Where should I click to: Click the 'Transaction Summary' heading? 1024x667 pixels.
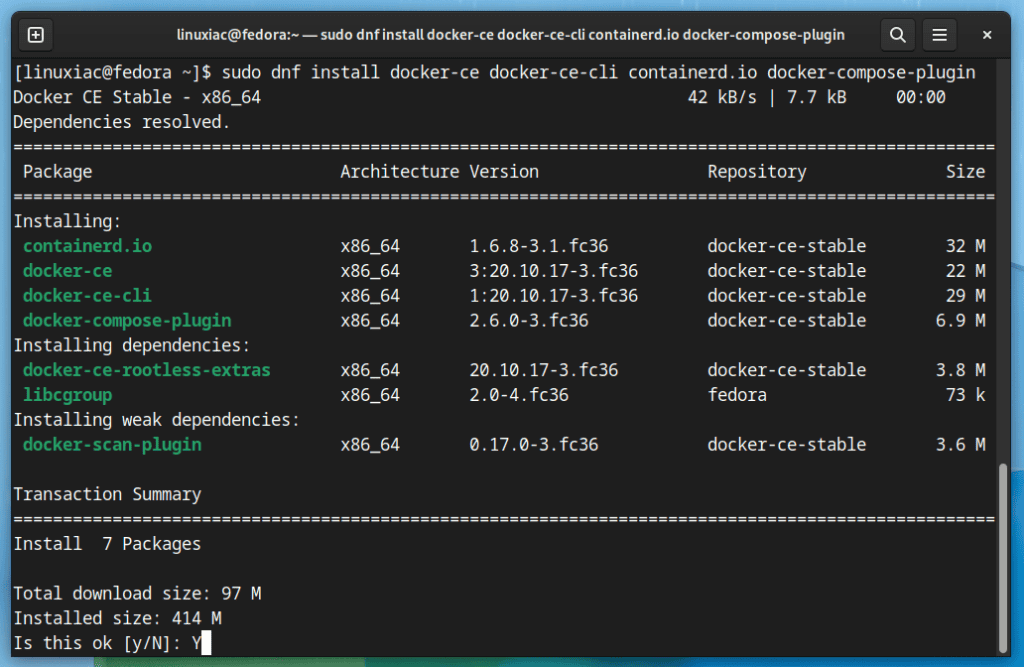click(107, 495)
